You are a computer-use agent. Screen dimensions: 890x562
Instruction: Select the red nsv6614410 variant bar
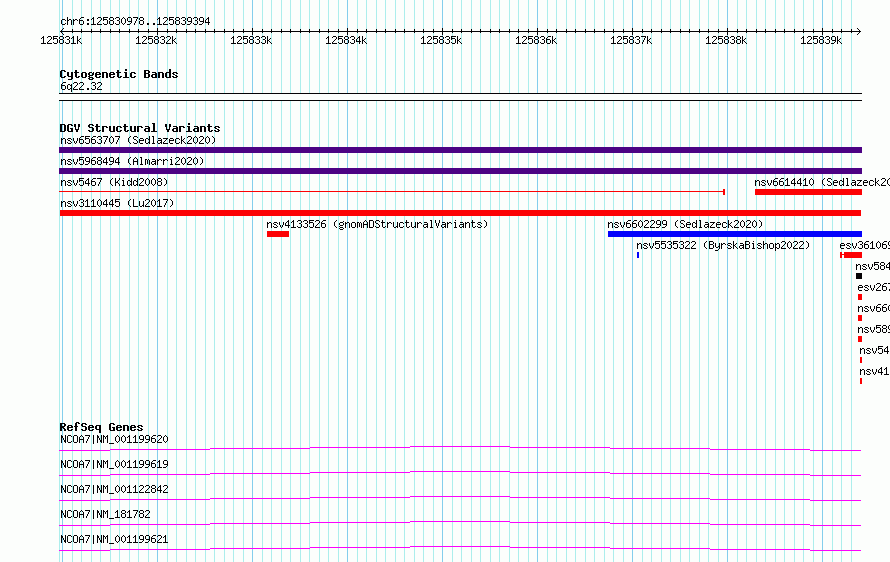[808, 192]
